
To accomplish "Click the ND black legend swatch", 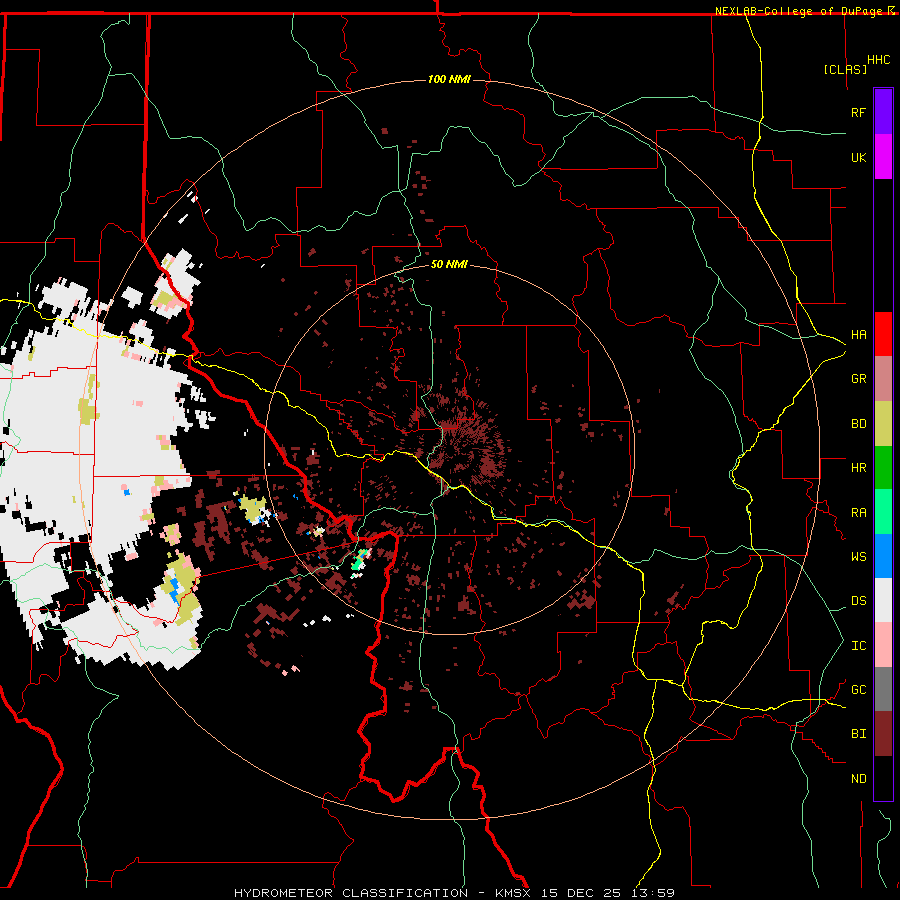I will pos(883,778).
